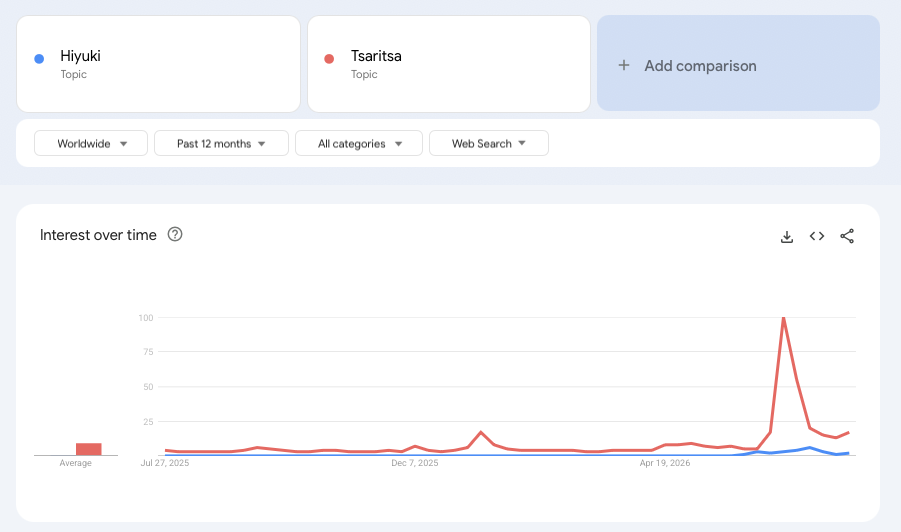Open the Web Search type dropdown
The height and width of the screenshot is (532, 901).
[489, 143]
